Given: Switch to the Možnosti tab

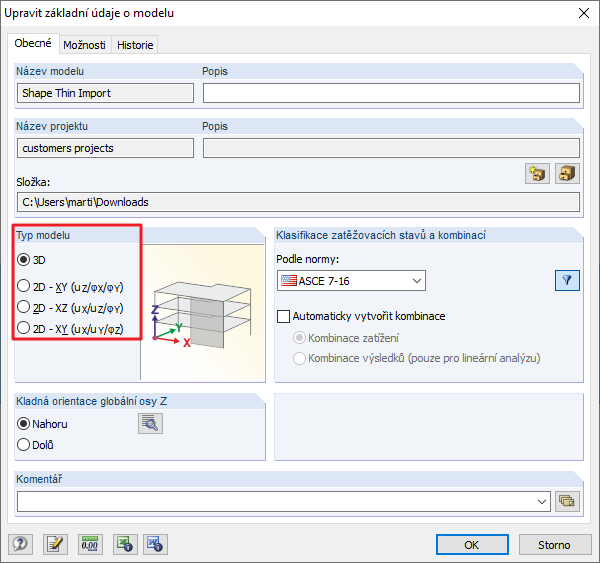Looking at the screenshot, I should [x=85, y=45].
